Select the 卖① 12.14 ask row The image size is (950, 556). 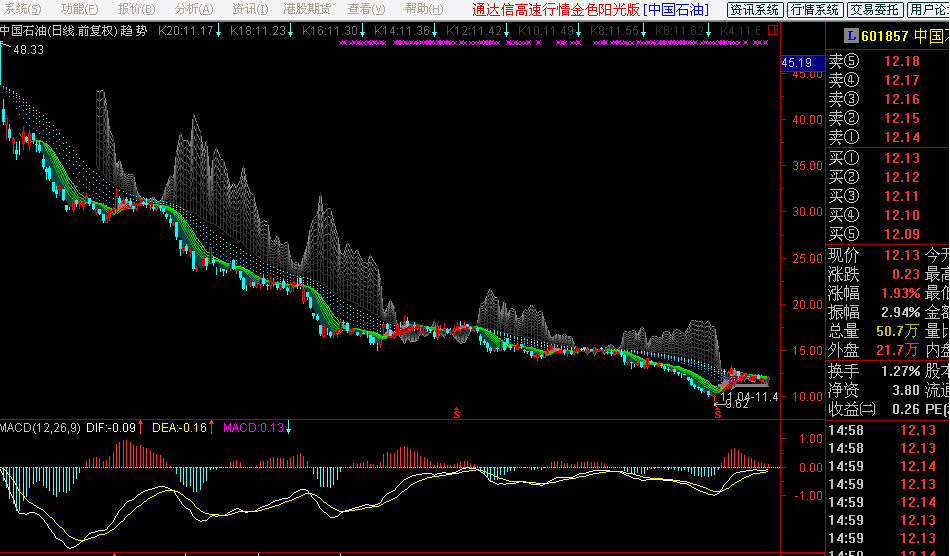click(888, 137)
